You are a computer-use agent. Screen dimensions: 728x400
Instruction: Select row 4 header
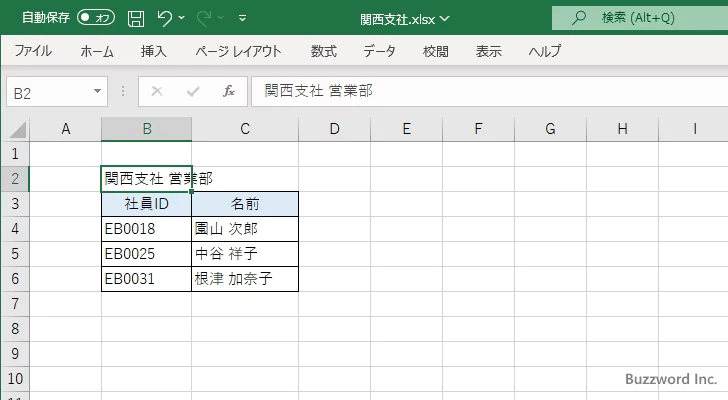(15, 229)
